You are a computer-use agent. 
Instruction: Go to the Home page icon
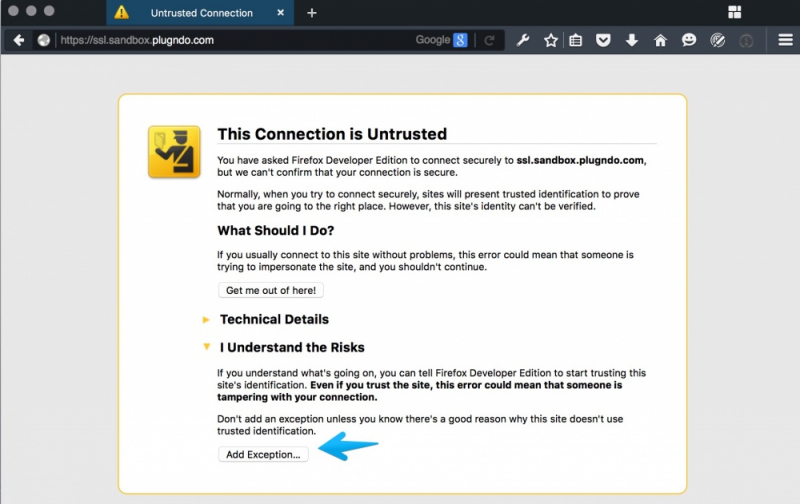660,41
